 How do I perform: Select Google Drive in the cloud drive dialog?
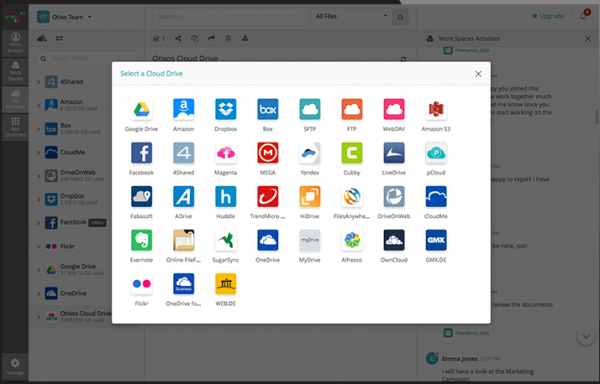click(141, 109)
